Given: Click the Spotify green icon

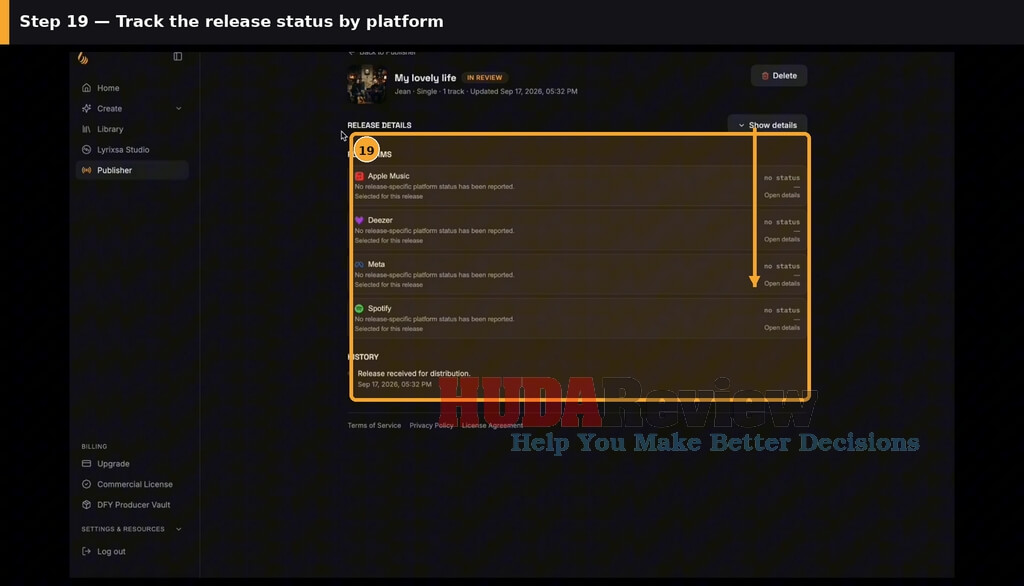Looking at the screenshot, I should pyautogui.click(x=359, y=308).
